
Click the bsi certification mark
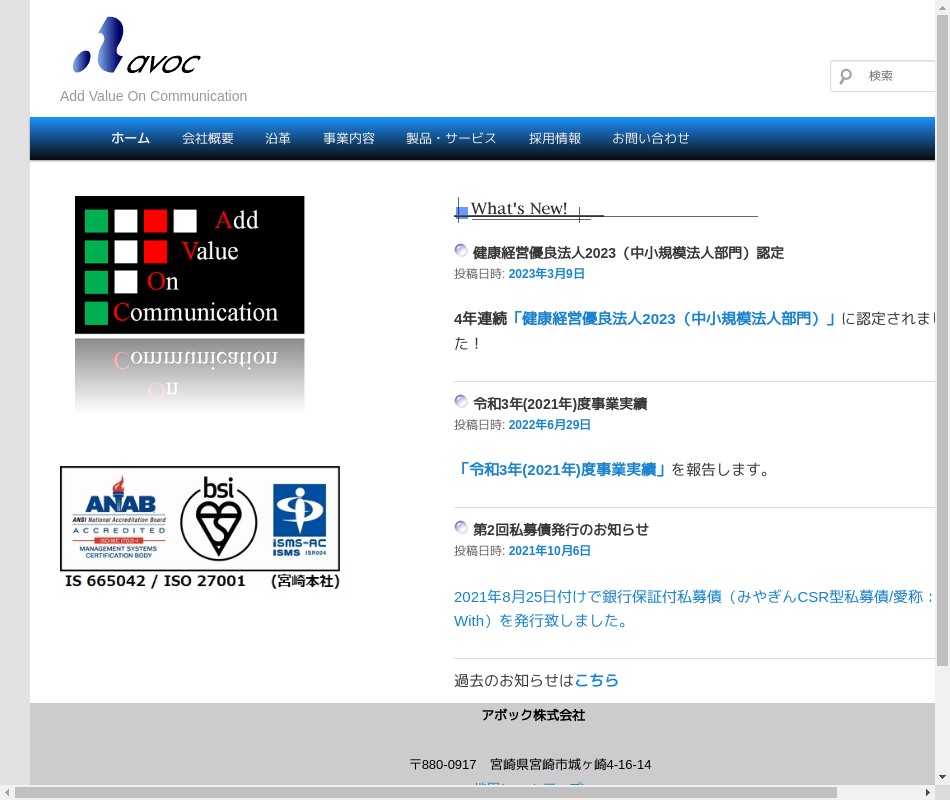click(218, 518)
